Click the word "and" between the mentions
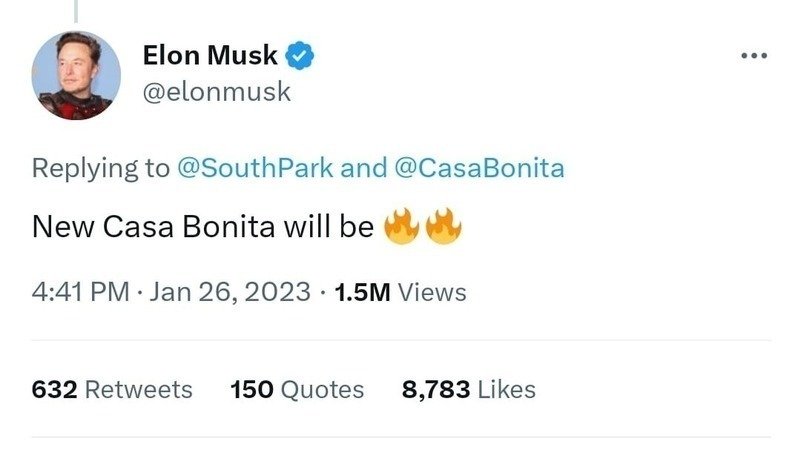Image resolution: width=800 pixels, height=450 pixels. (x=362, y=168)
